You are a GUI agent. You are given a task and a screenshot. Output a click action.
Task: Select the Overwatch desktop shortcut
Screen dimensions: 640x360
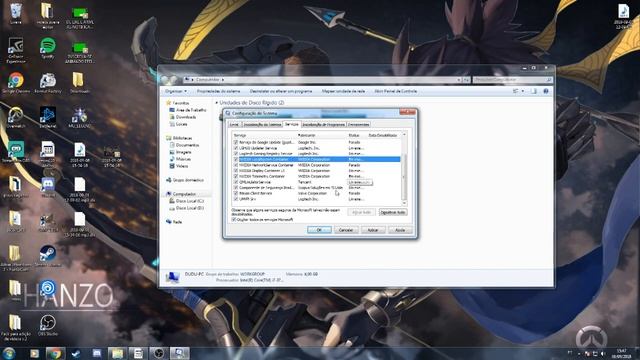pos(16,117)
